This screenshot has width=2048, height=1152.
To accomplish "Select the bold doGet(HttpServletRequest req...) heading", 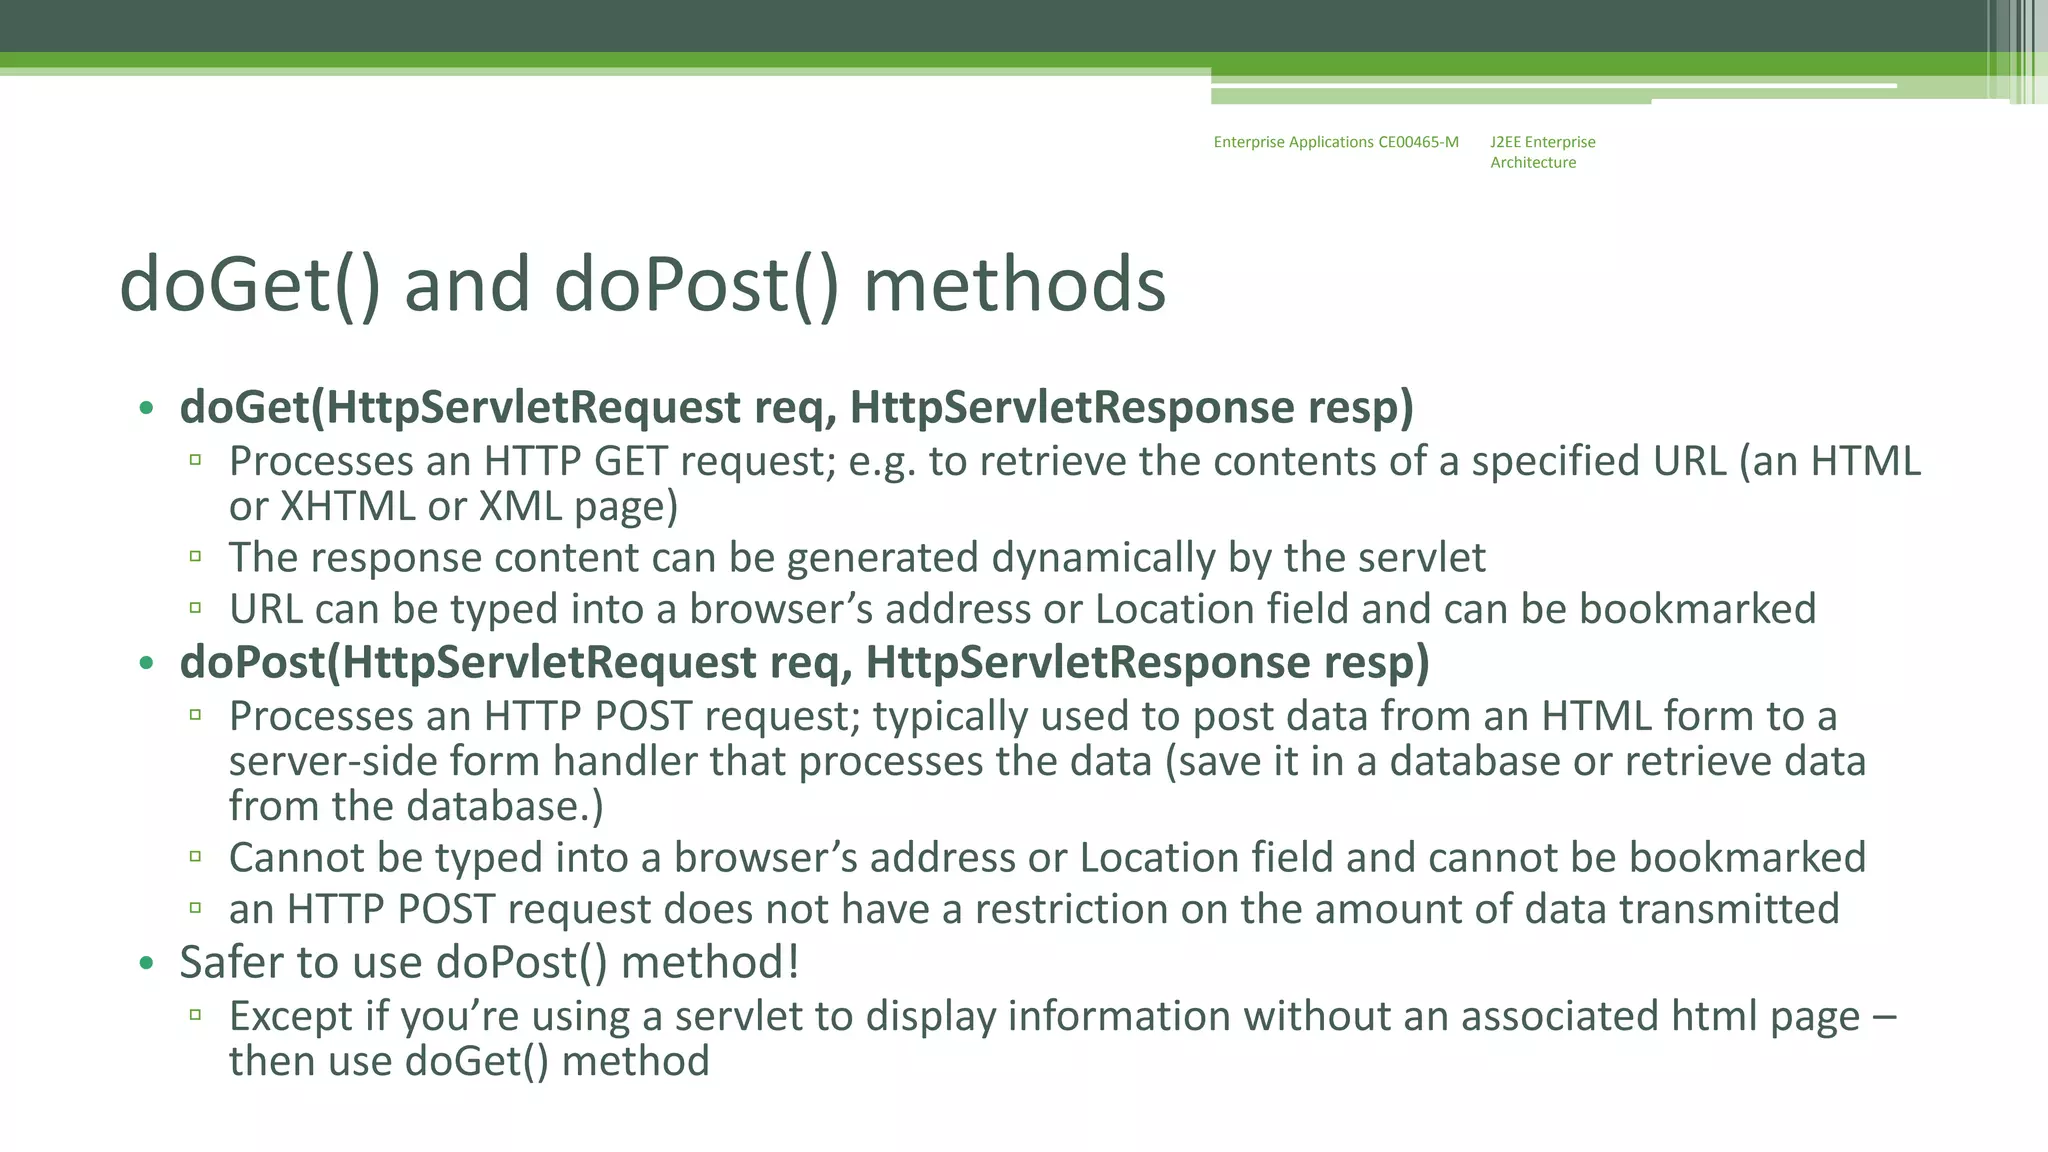I will [796, 407].
